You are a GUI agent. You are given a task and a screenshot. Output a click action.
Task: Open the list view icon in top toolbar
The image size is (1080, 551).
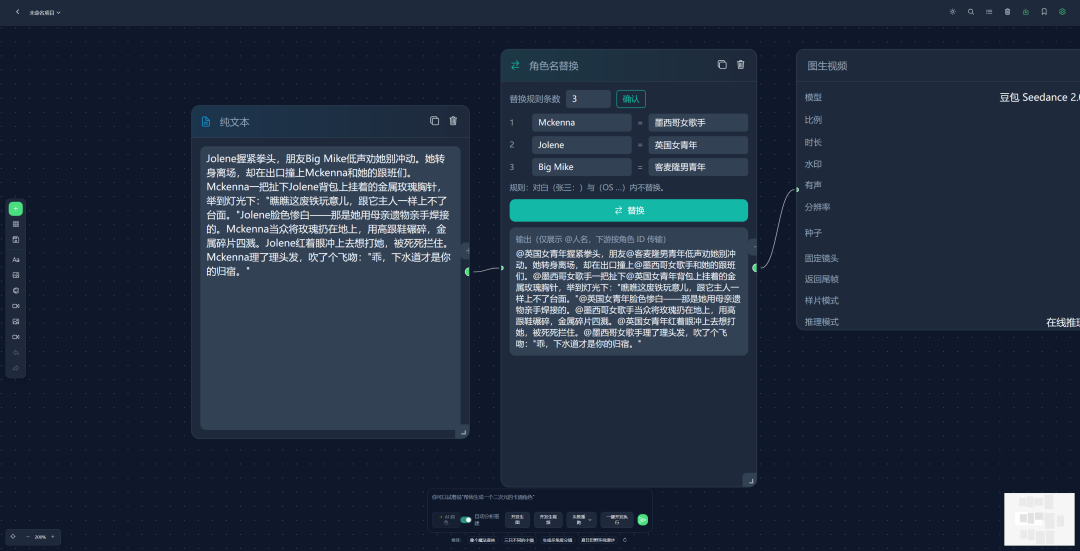click(x=989, y=12)
